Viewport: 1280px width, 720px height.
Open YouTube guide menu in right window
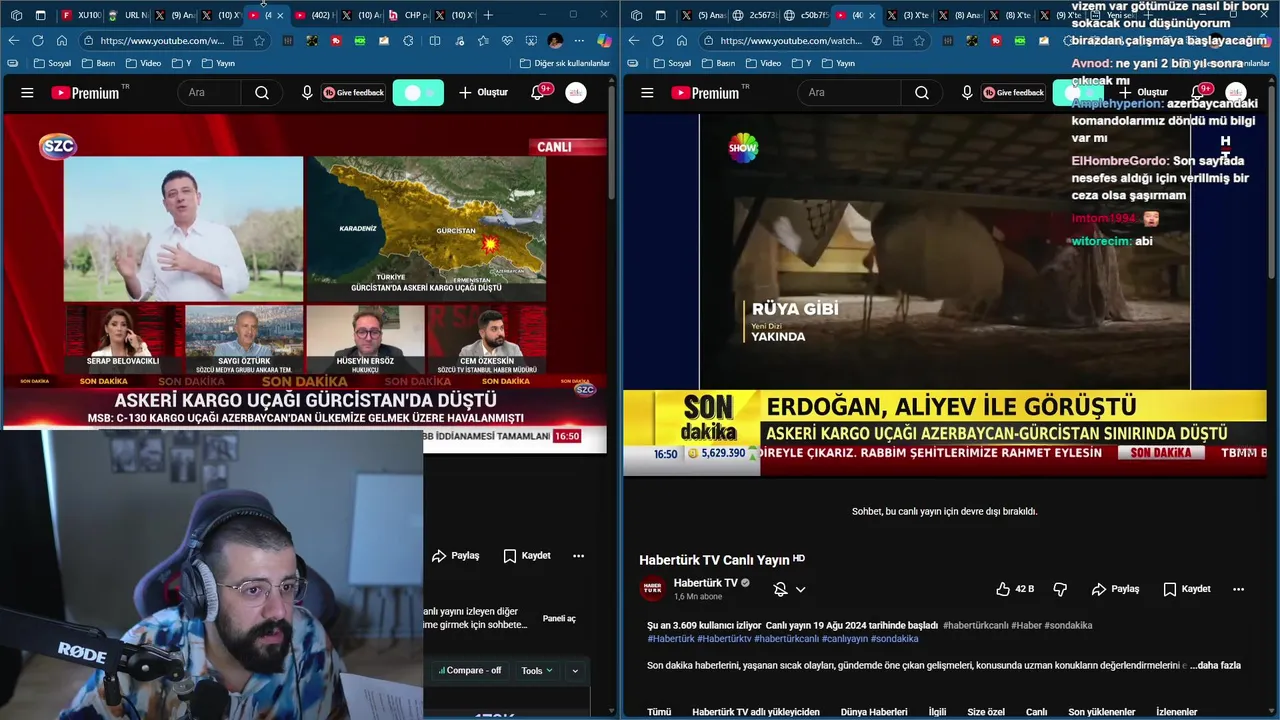(x=647, y=93)
